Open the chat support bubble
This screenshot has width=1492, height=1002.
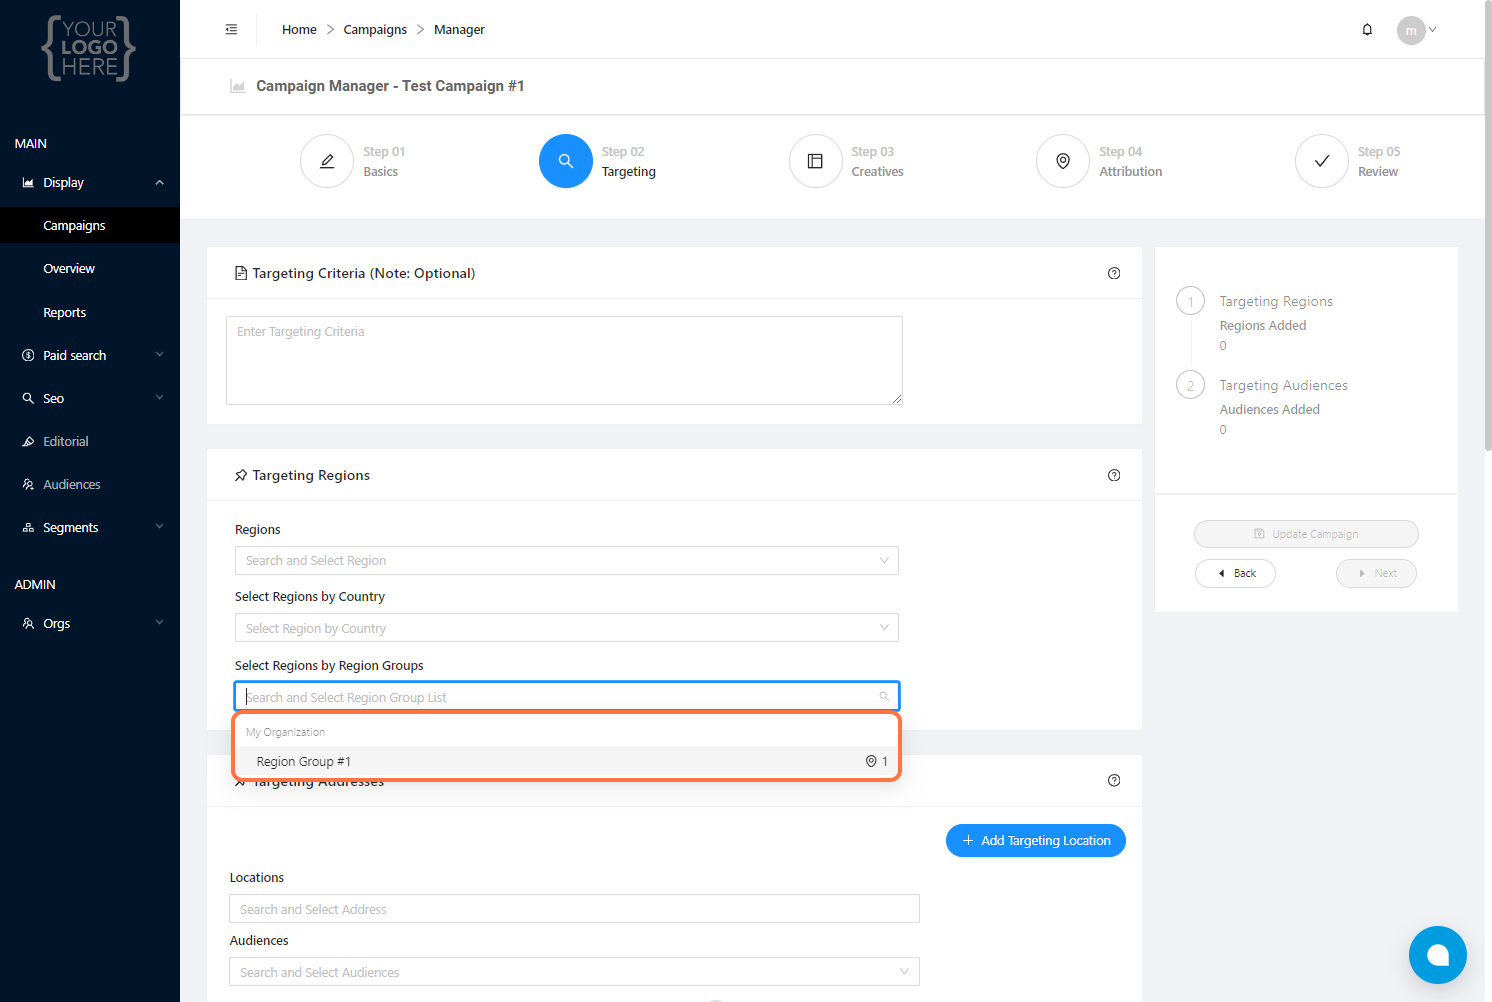1437,955
